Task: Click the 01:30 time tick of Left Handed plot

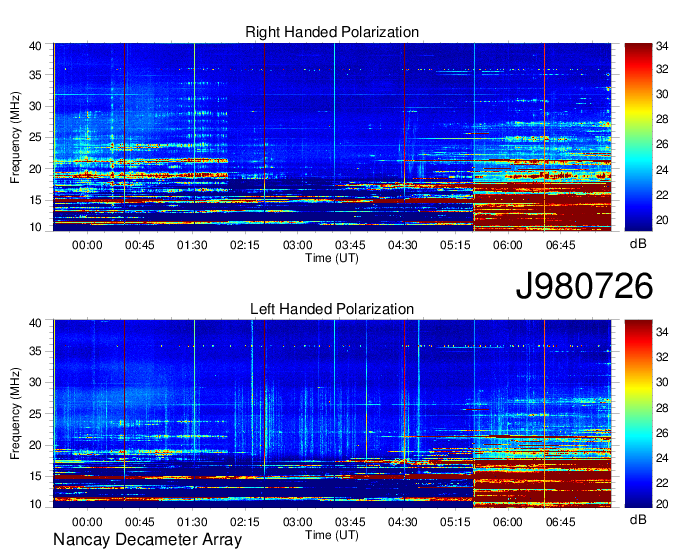Action: point(192,522)
